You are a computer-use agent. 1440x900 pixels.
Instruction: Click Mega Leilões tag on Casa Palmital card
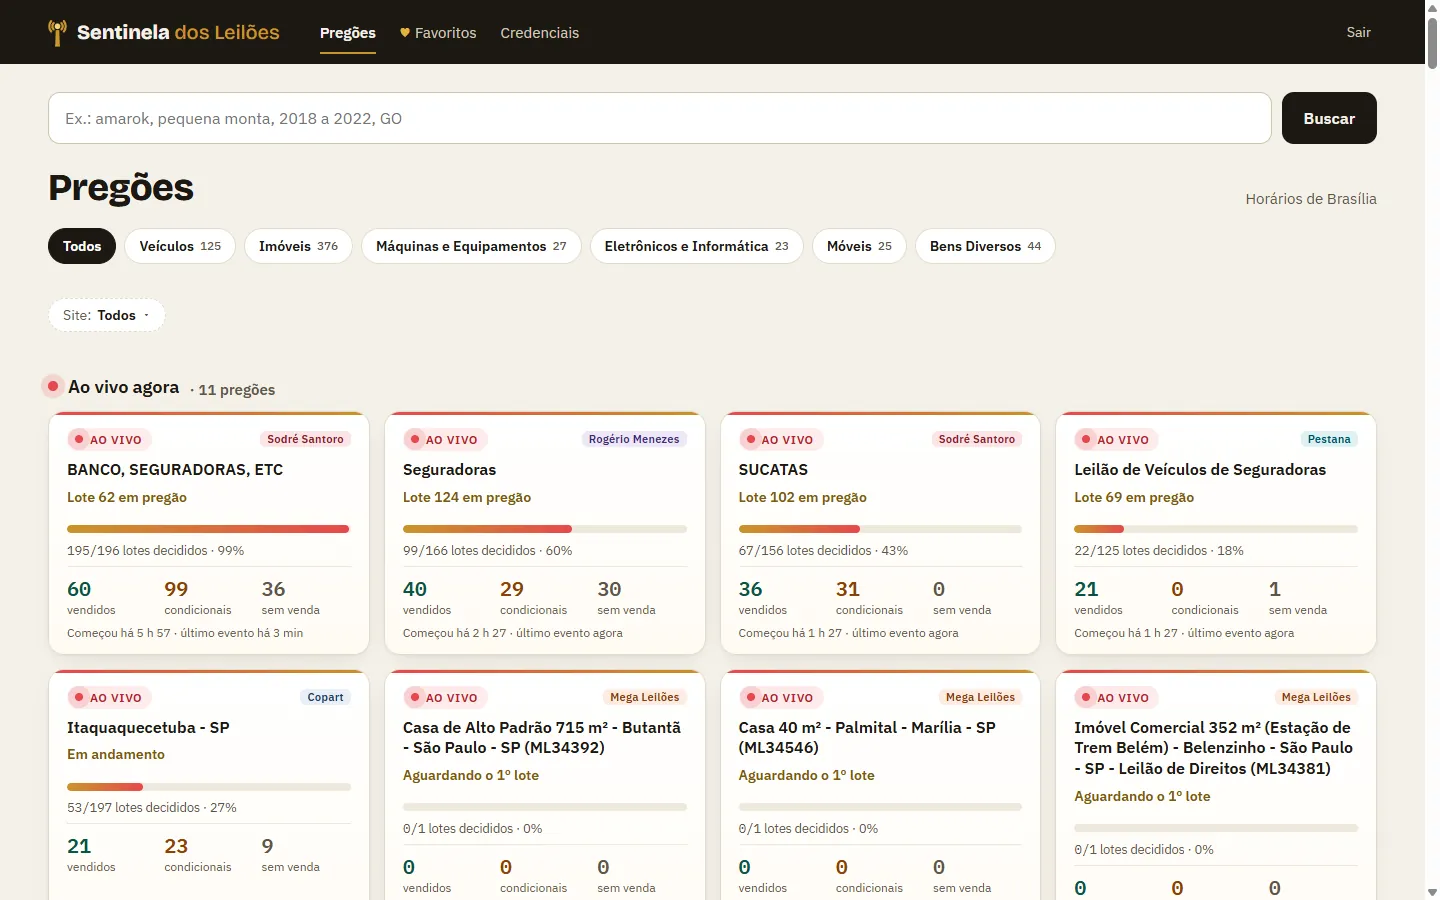980,697
